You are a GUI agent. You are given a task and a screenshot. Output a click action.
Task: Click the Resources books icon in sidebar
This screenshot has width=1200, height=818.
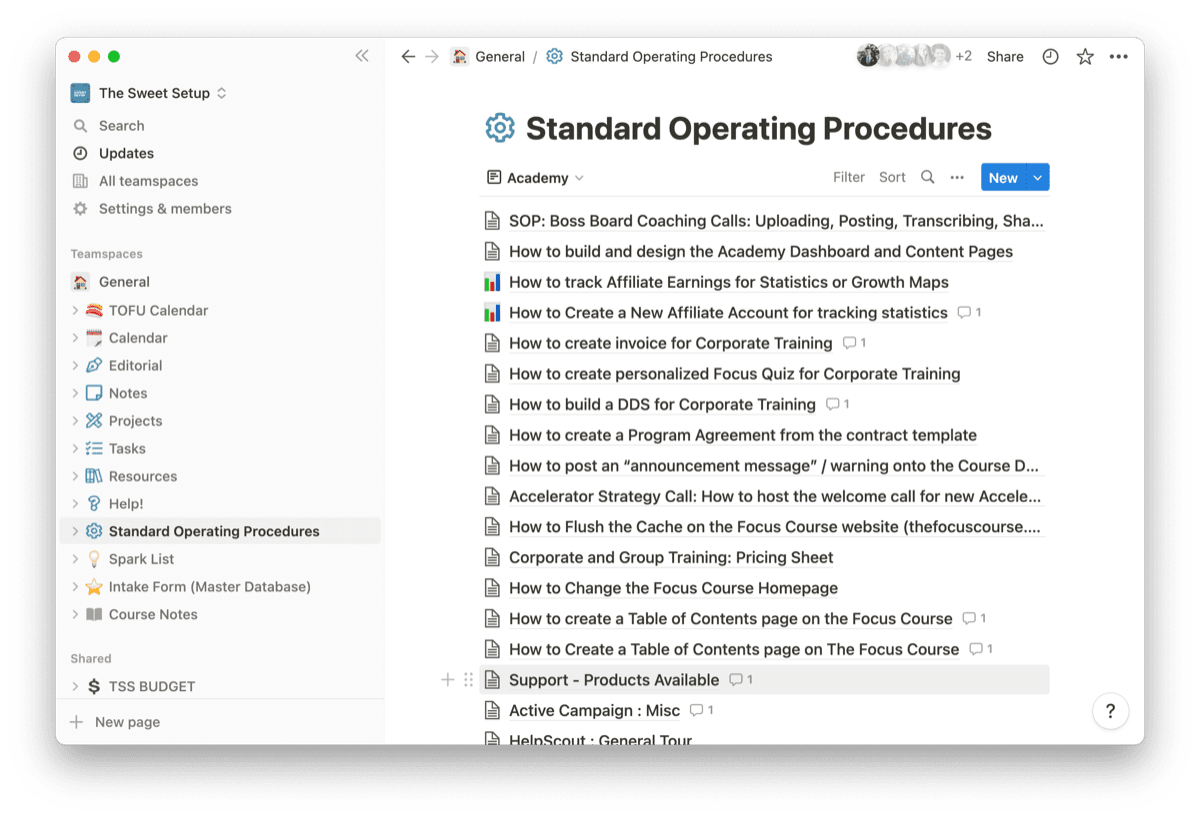94,476
